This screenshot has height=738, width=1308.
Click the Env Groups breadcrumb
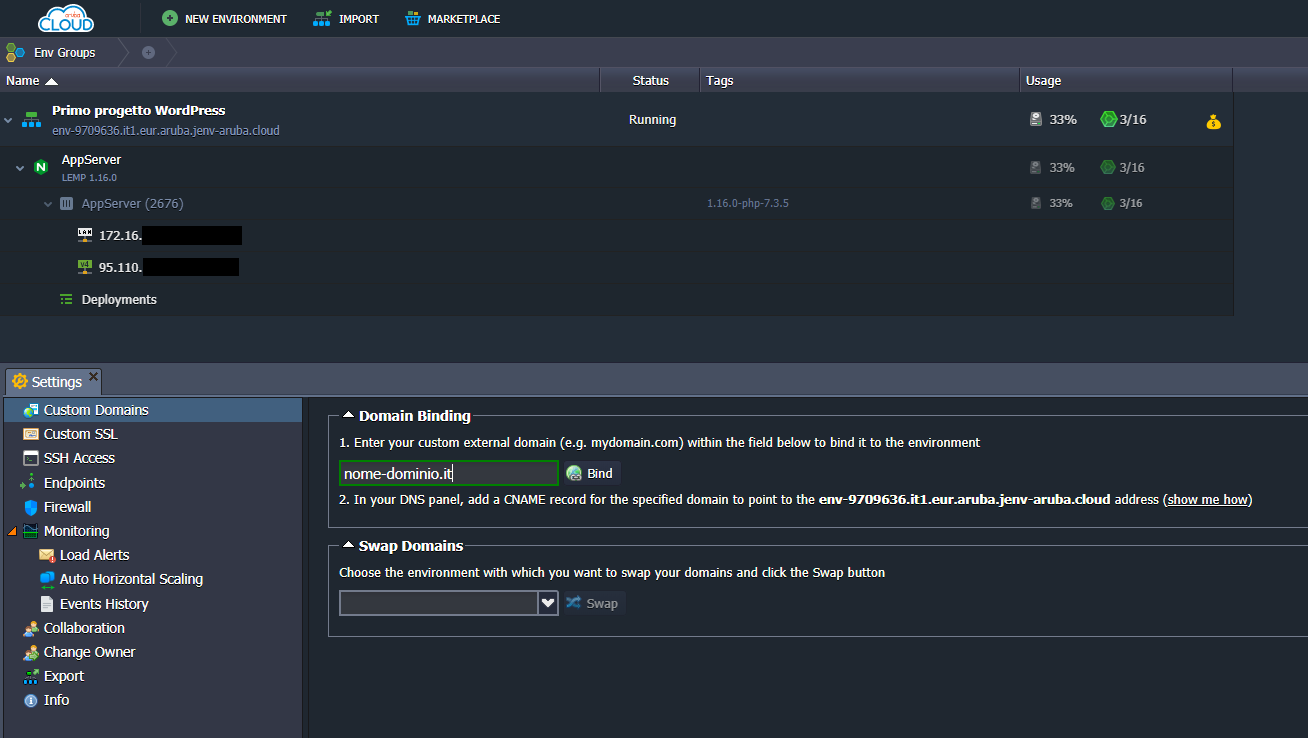64,52
